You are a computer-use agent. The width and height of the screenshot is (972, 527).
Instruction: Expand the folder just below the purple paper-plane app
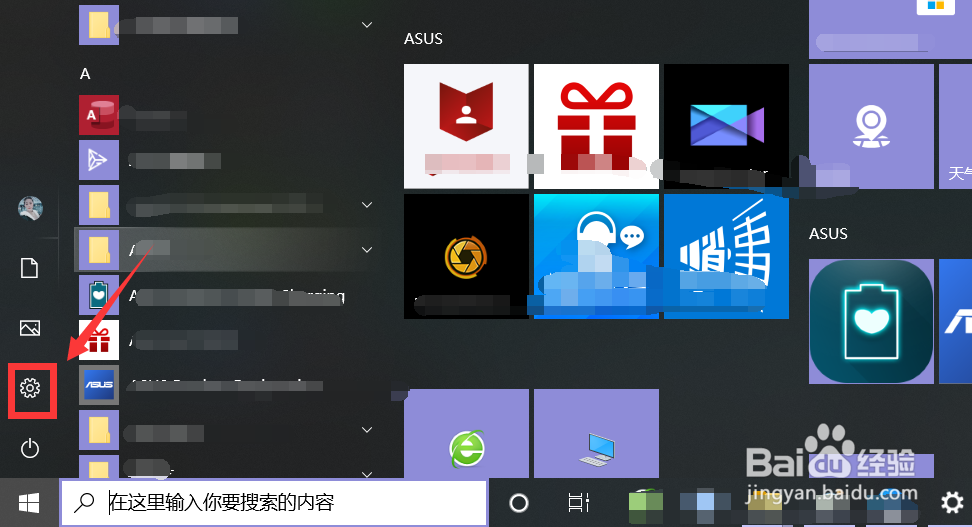point(367,205)
